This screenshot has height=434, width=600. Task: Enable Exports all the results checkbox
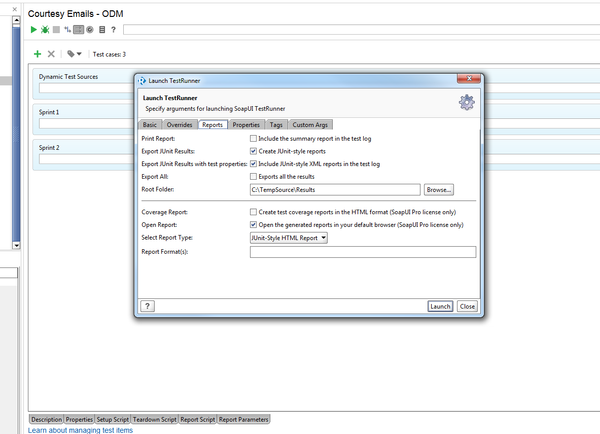pos(253,176)
